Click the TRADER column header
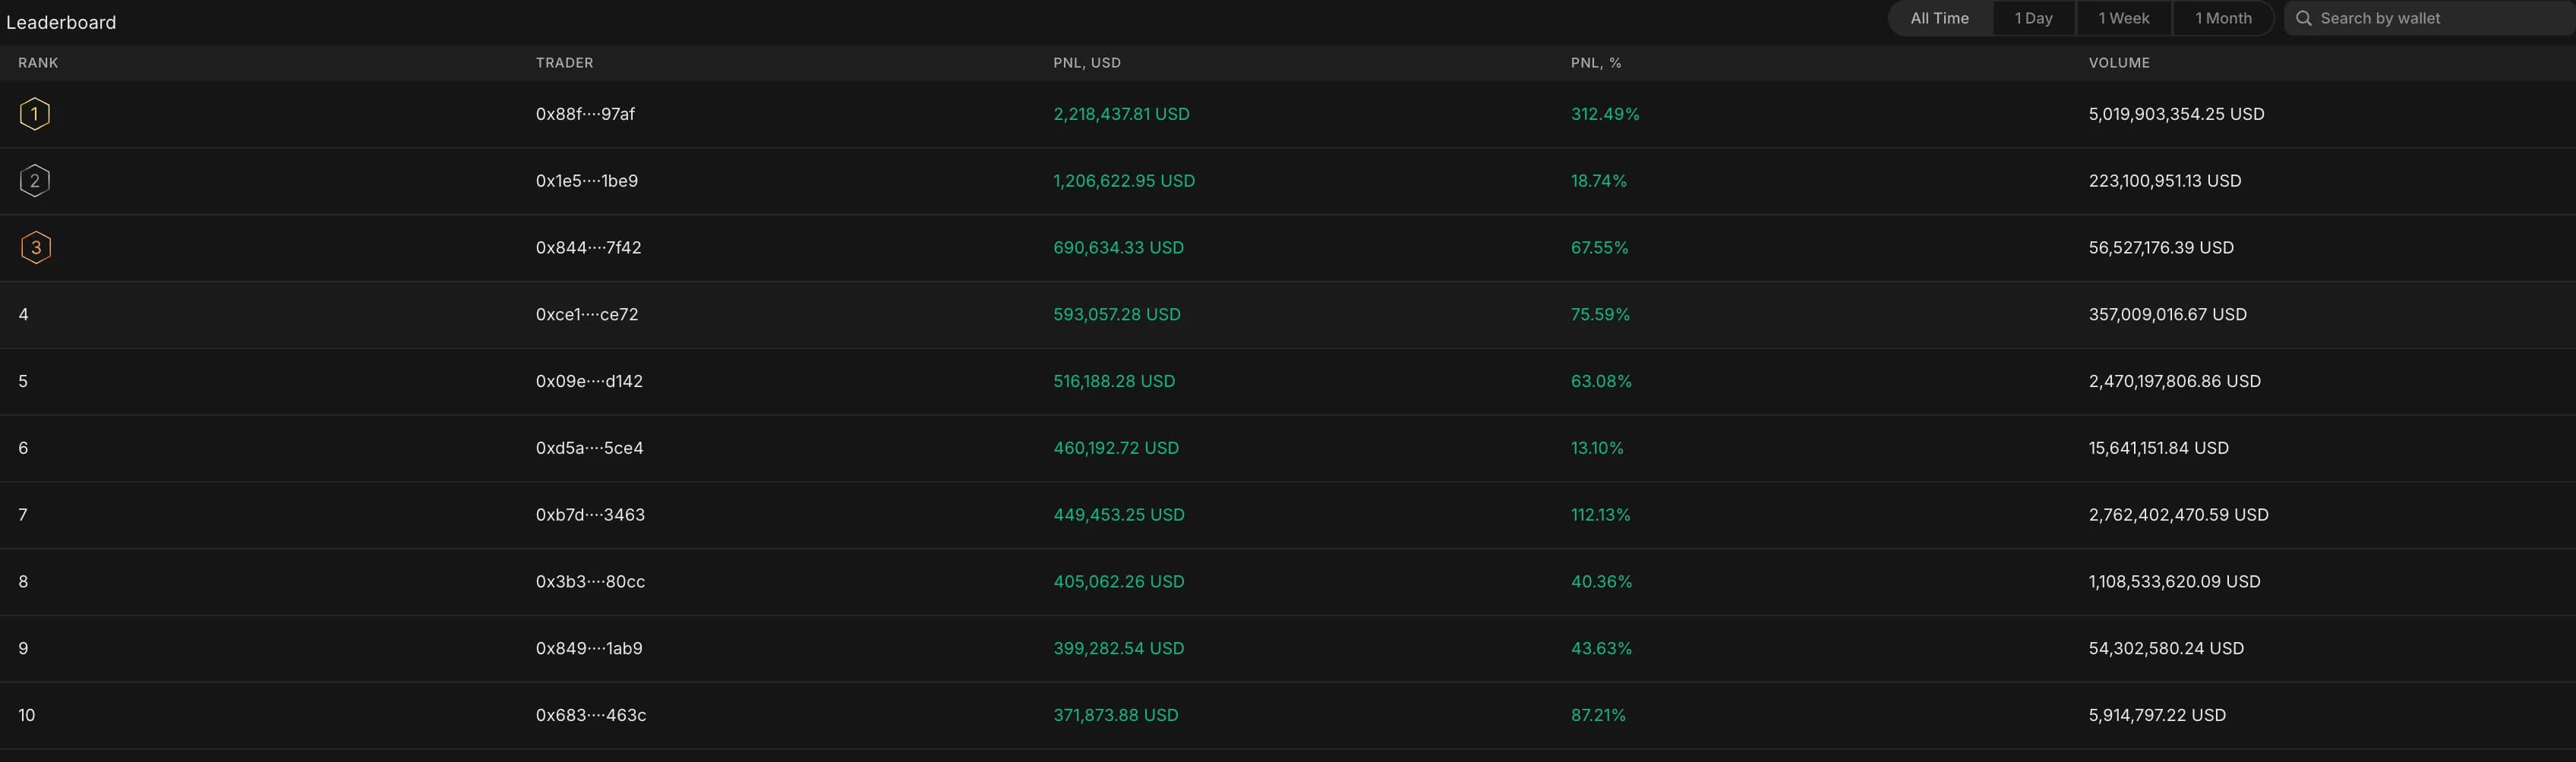 coord(564,62)
